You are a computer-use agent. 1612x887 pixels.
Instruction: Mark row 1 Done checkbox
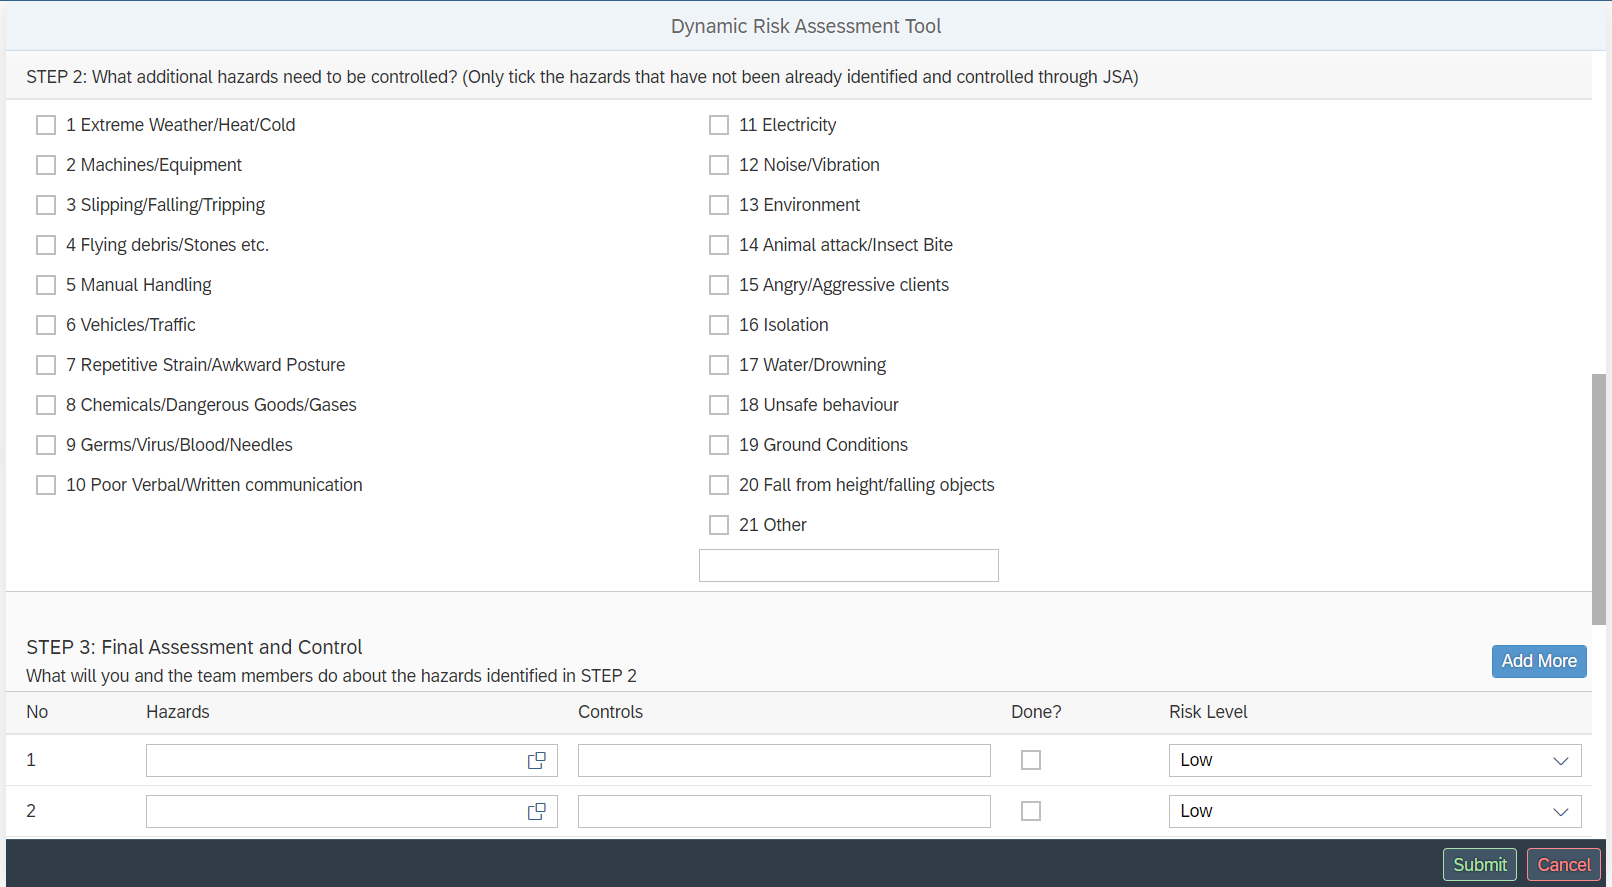coord(1031,761)
